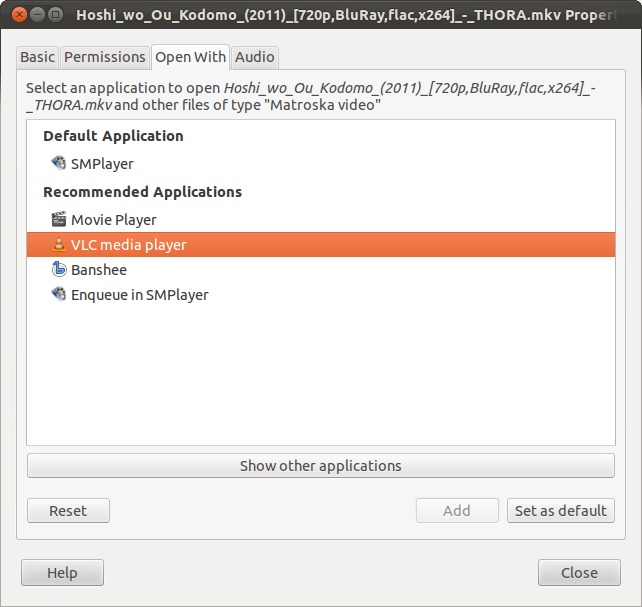Select the VLC media player row

pyautogui.click(x=321, y=244)
